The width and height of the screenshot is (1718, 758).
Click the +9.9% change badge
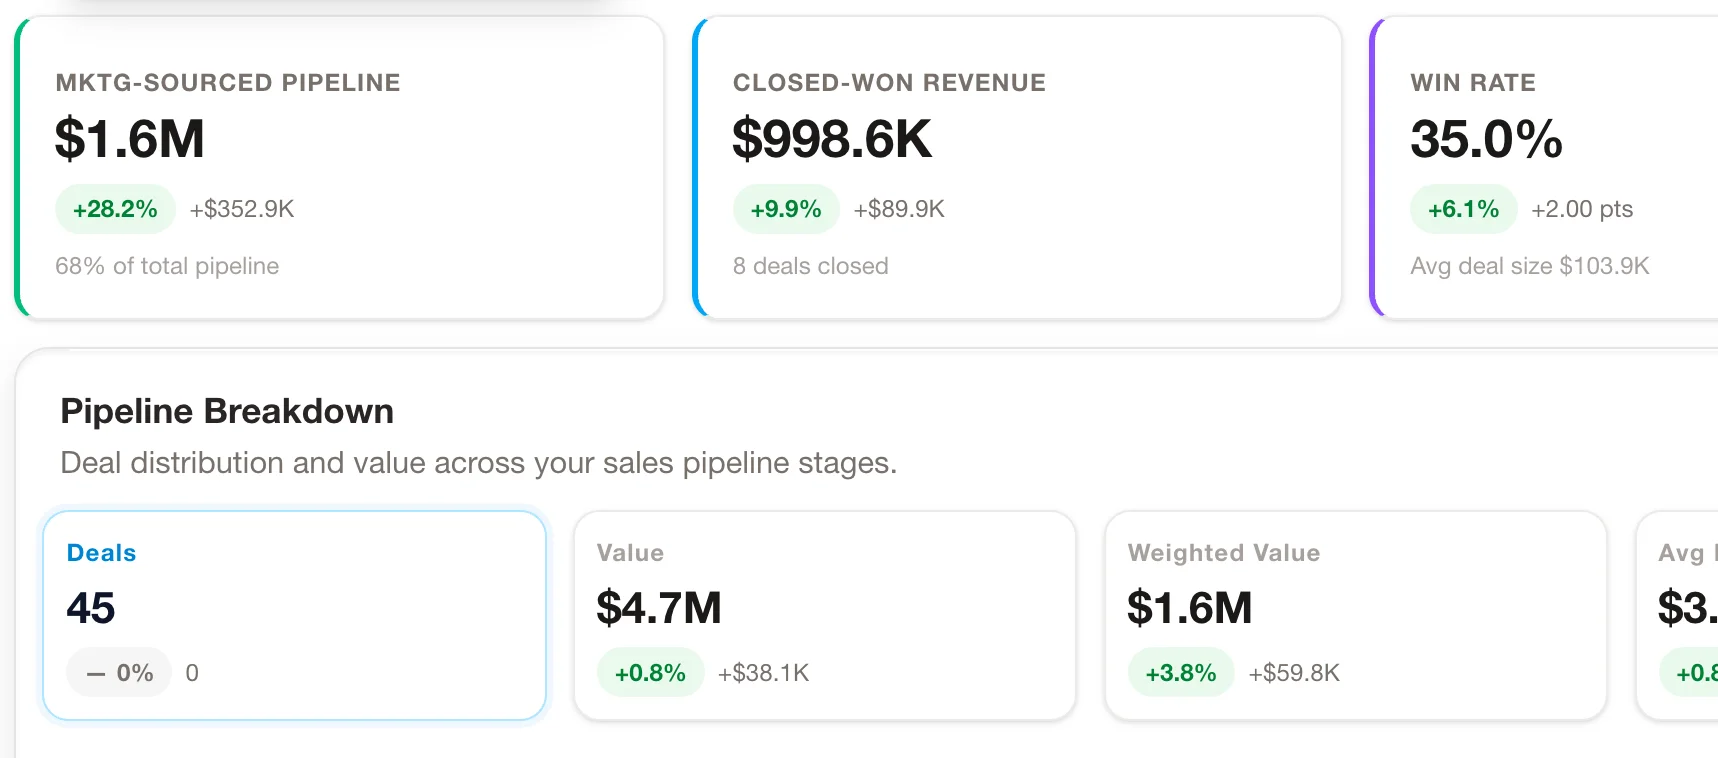tap(786, 209)
